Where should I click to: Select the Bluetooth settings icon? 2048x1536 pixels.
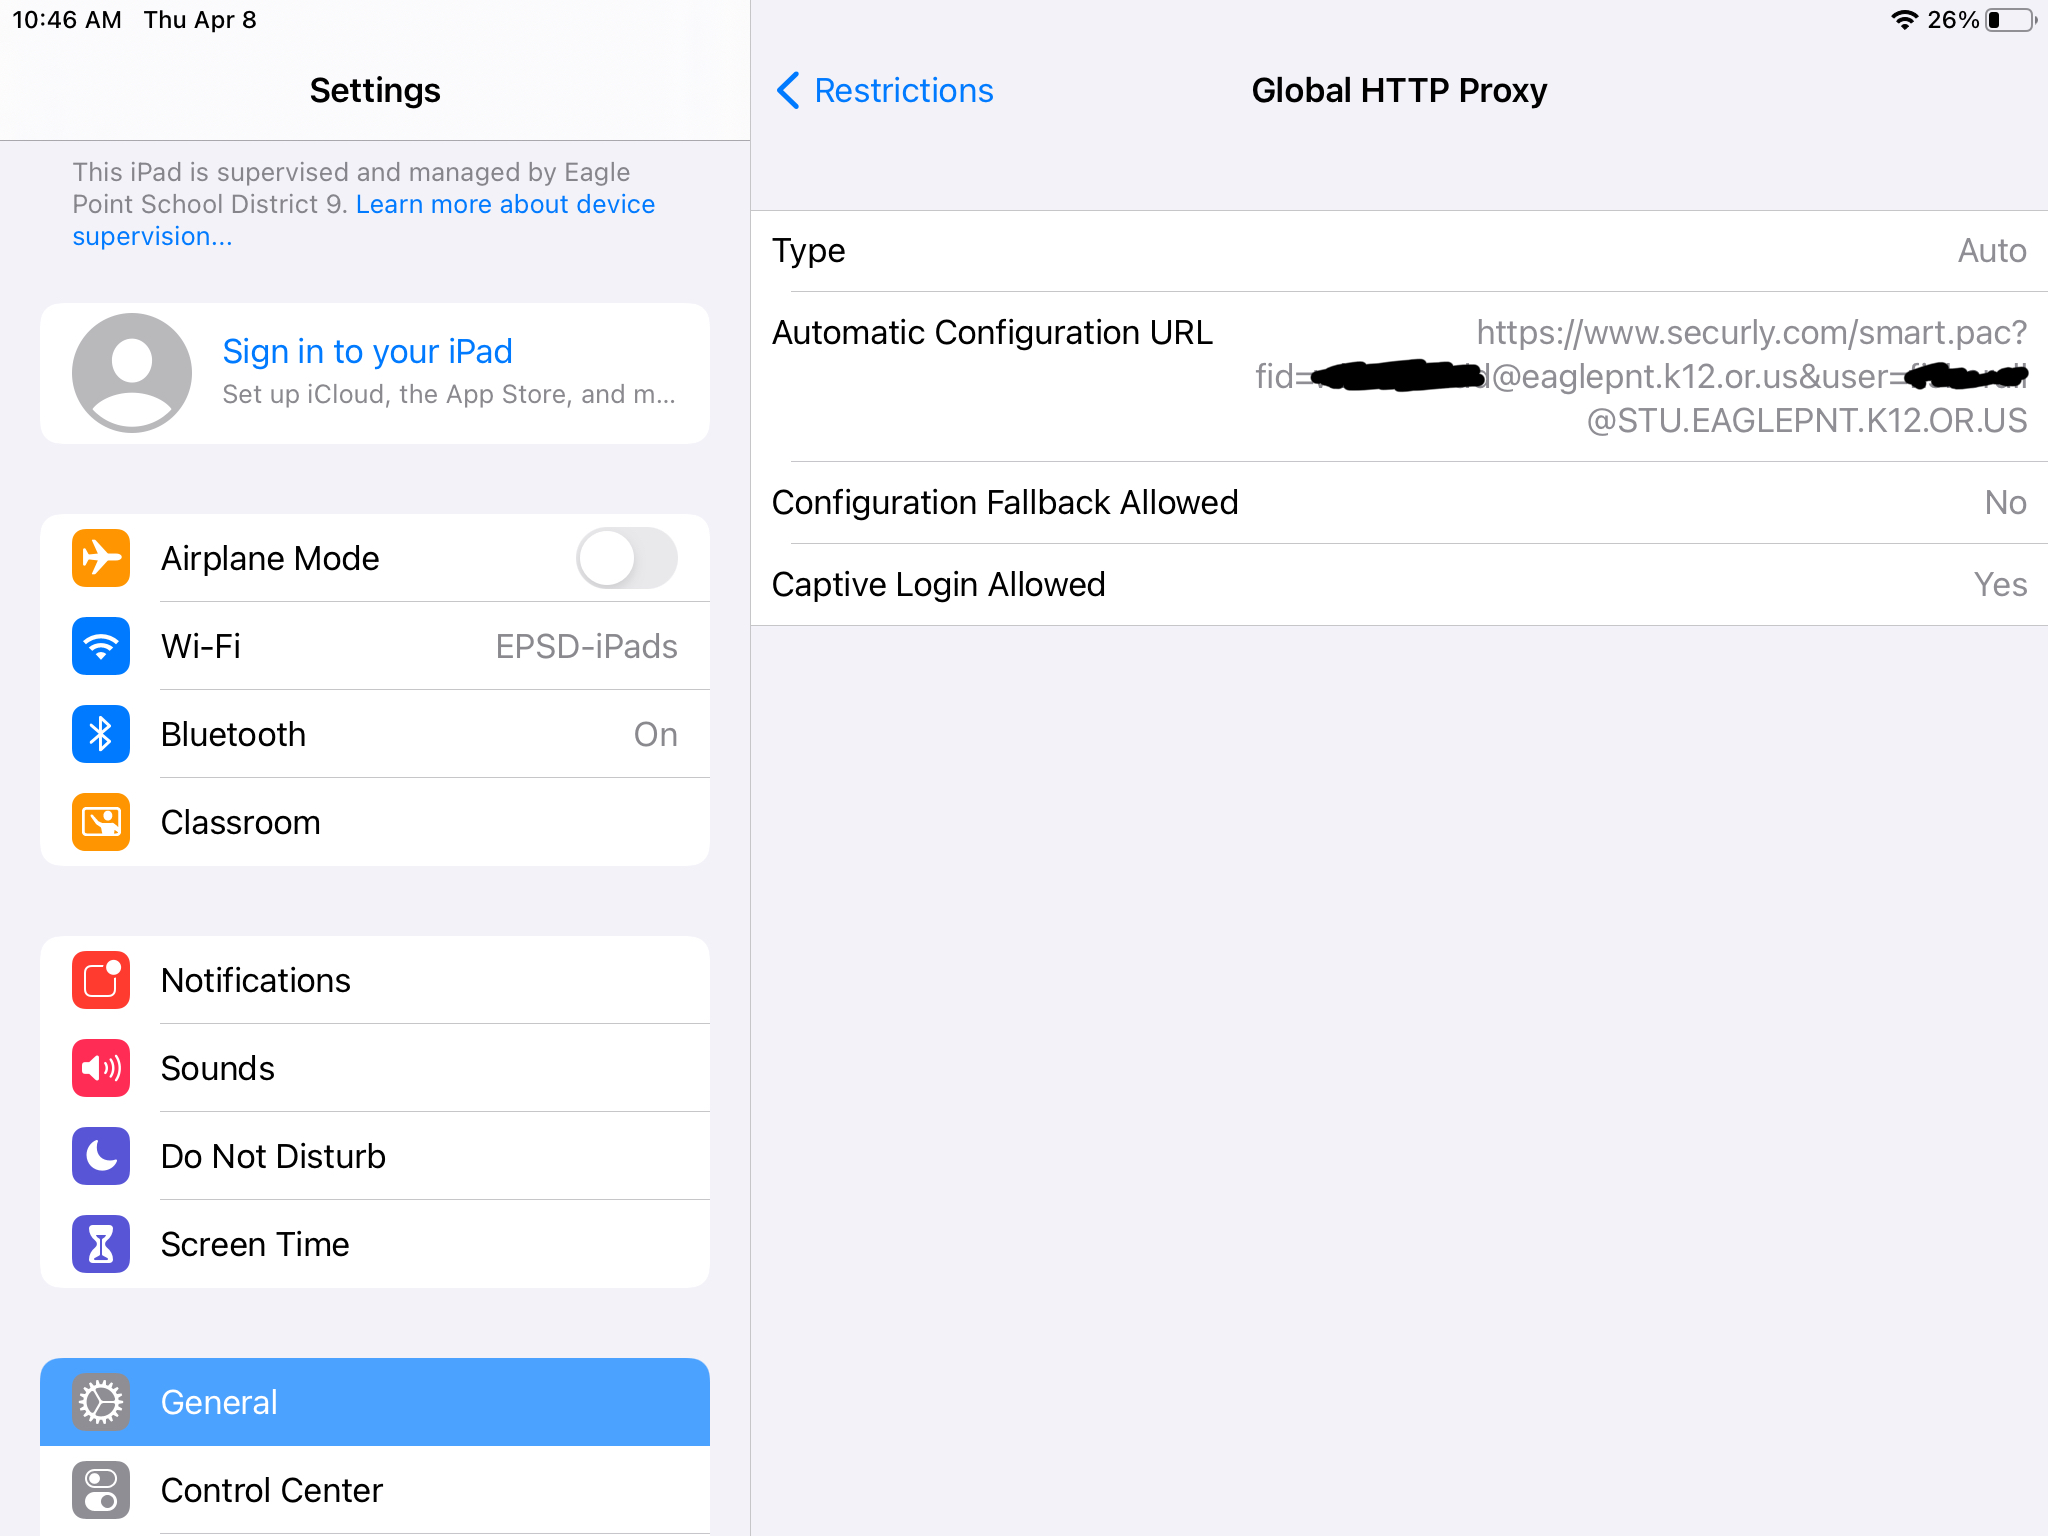[x=100, y=734]
